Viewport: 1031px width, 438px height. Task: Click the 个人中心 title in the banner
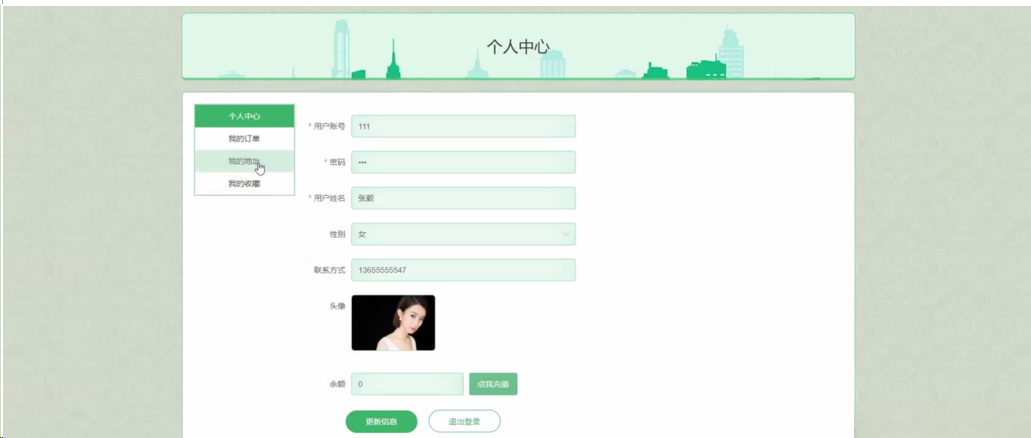tap(518, 46)
